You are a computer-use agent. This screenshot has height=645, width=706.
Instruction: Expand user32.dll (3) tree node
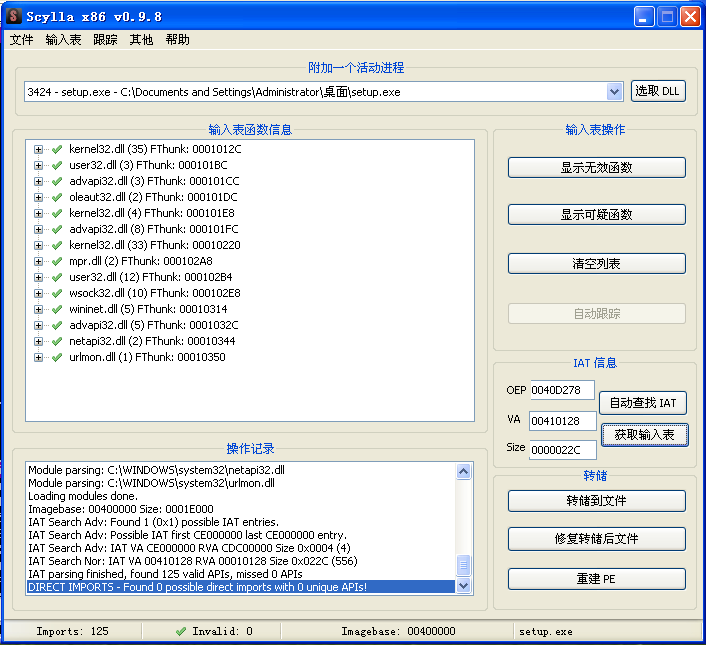(x=38, y=166)
